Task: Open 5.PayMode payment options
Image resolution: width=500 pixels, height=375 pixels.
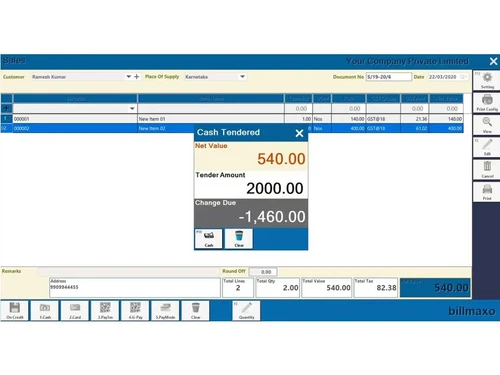Action: [165, 311]
